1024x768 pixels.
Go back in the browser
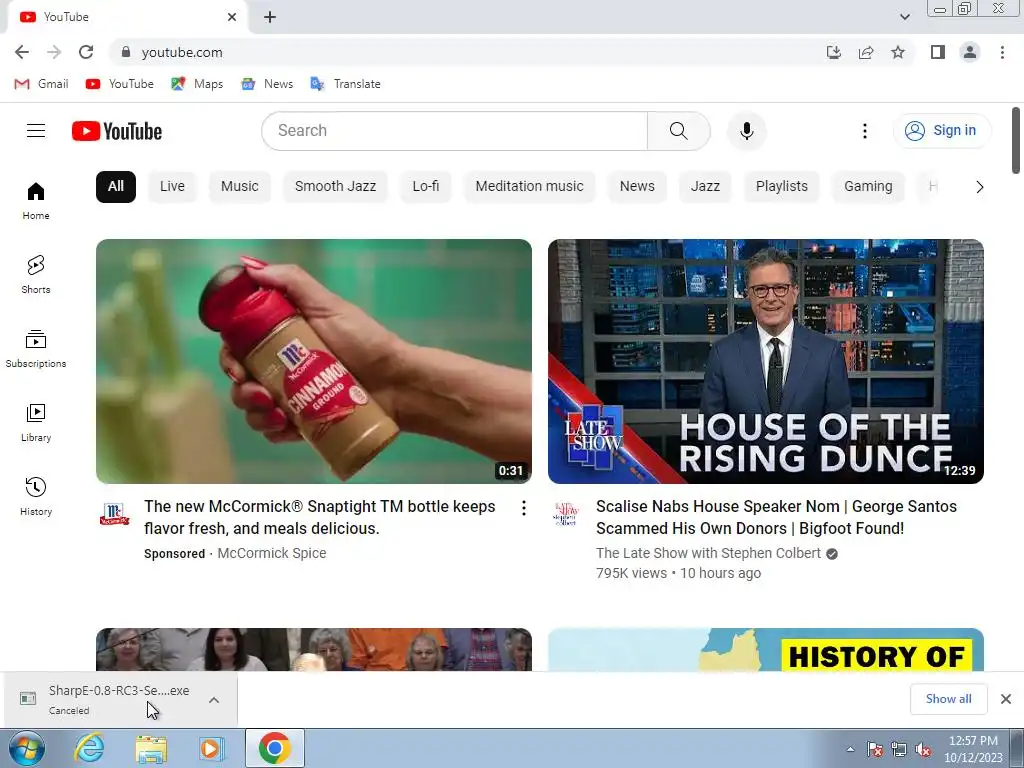22,52
